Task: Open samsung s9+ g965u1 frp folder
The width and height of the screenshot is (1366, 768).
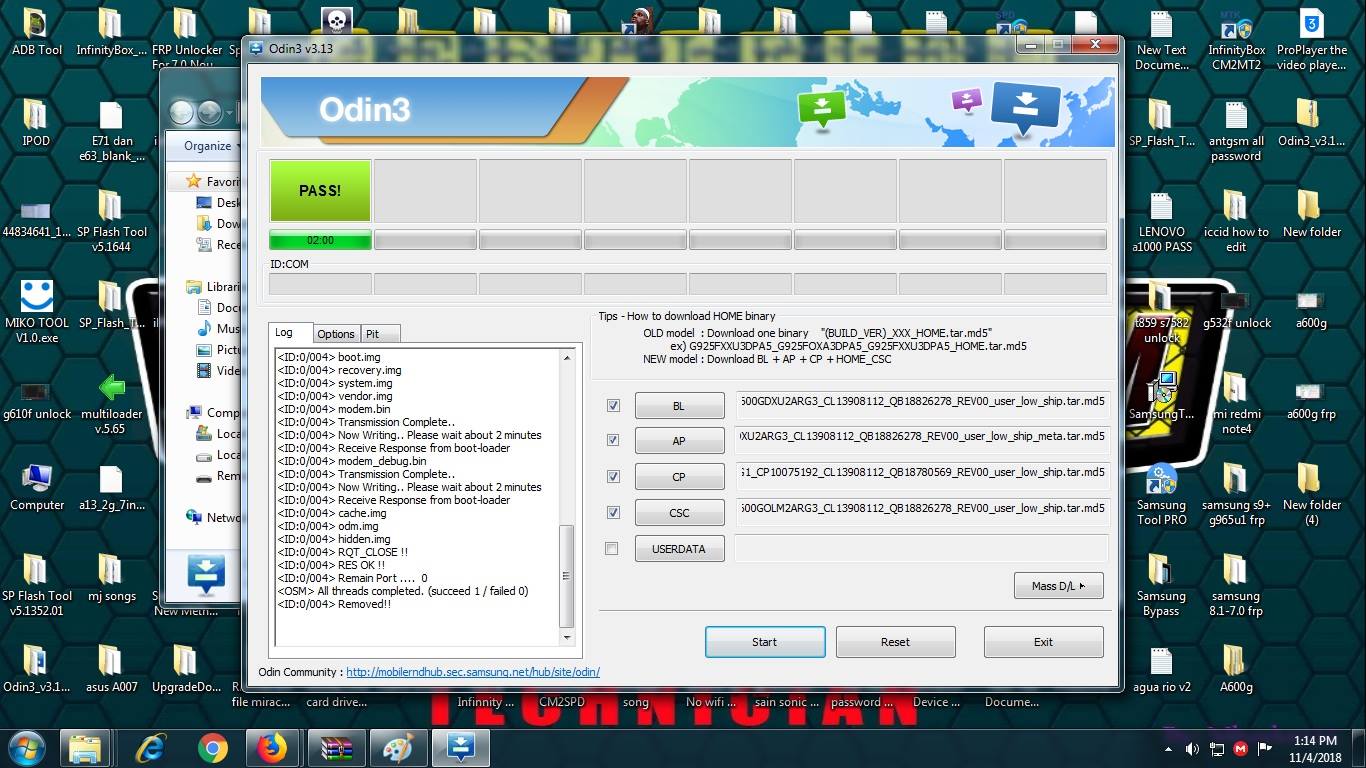Action: click(x=1237, y=495)
